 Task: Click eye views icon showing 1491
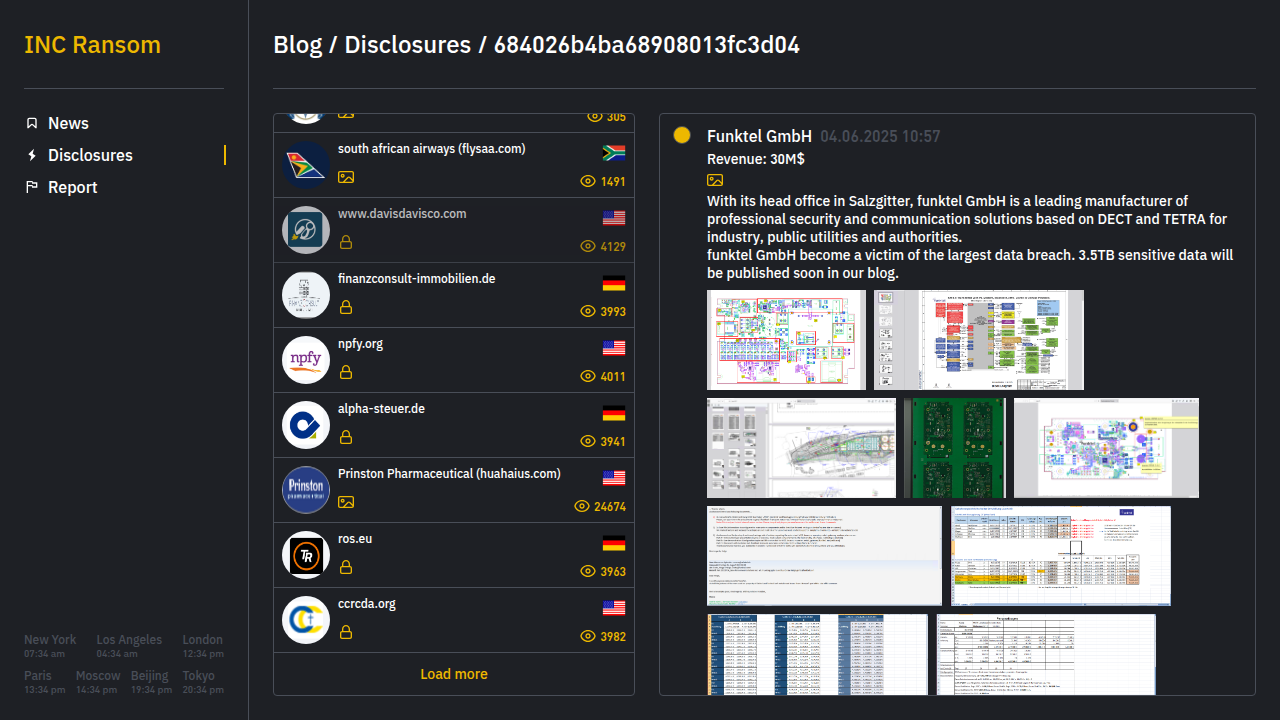pos(588,182)
